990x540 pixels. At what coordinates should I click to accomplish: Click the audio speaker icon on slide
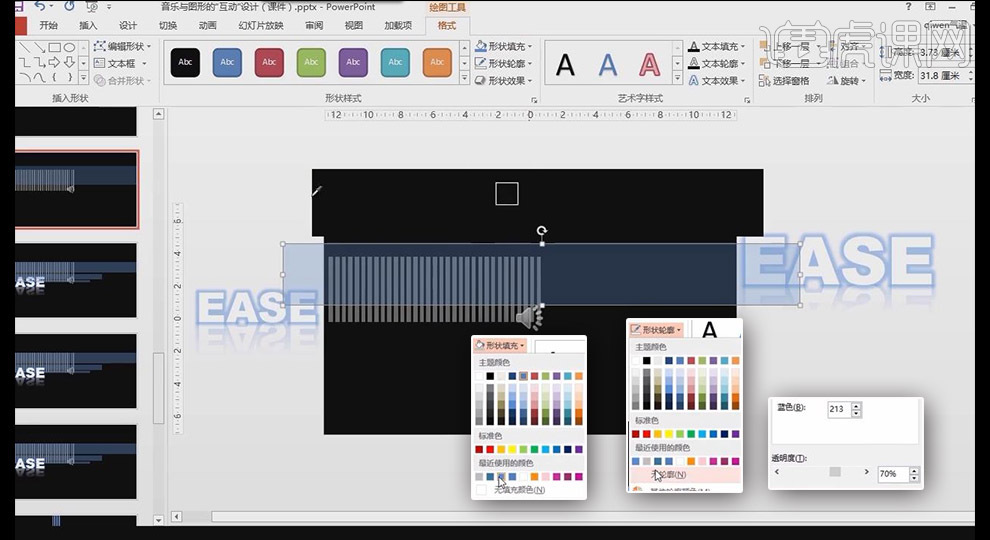pos(528,318)
